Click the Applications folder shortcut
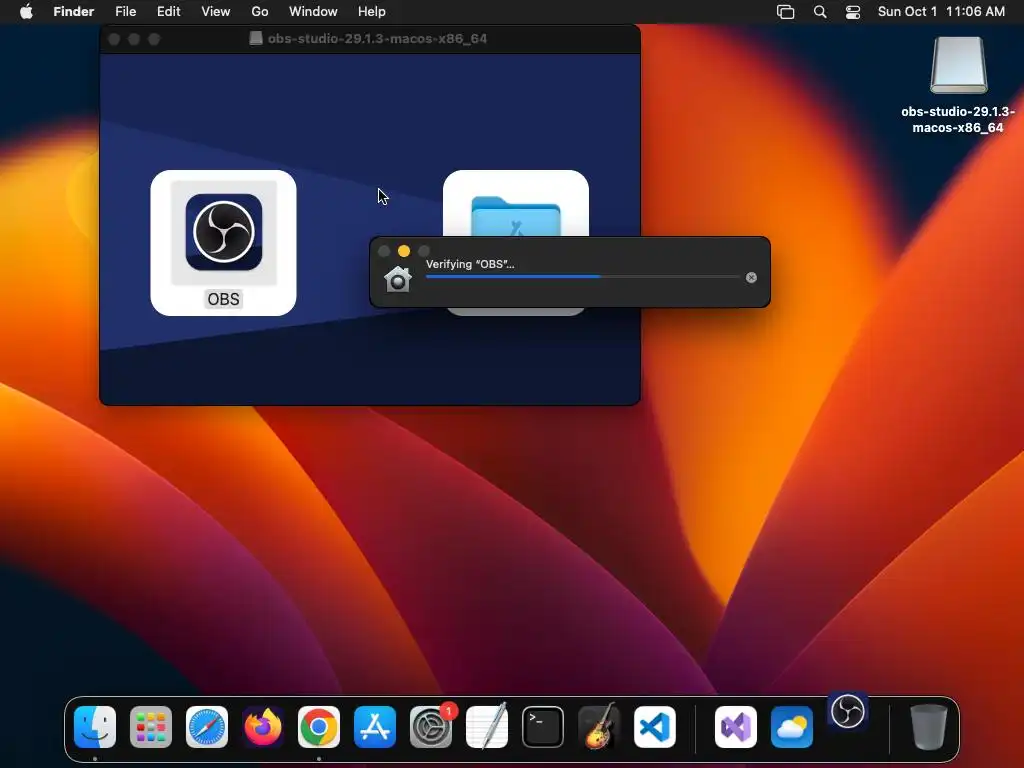 (516, 216)
